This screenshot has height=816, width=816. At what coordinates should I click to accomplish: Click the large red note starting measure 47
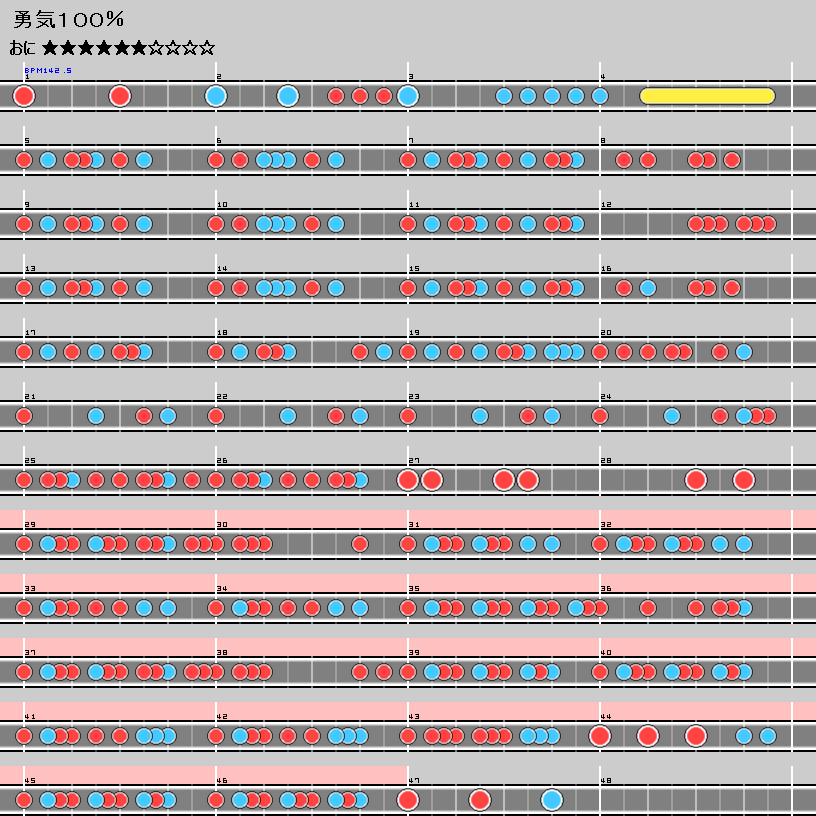pyautogui.click(x=407, y=800)
